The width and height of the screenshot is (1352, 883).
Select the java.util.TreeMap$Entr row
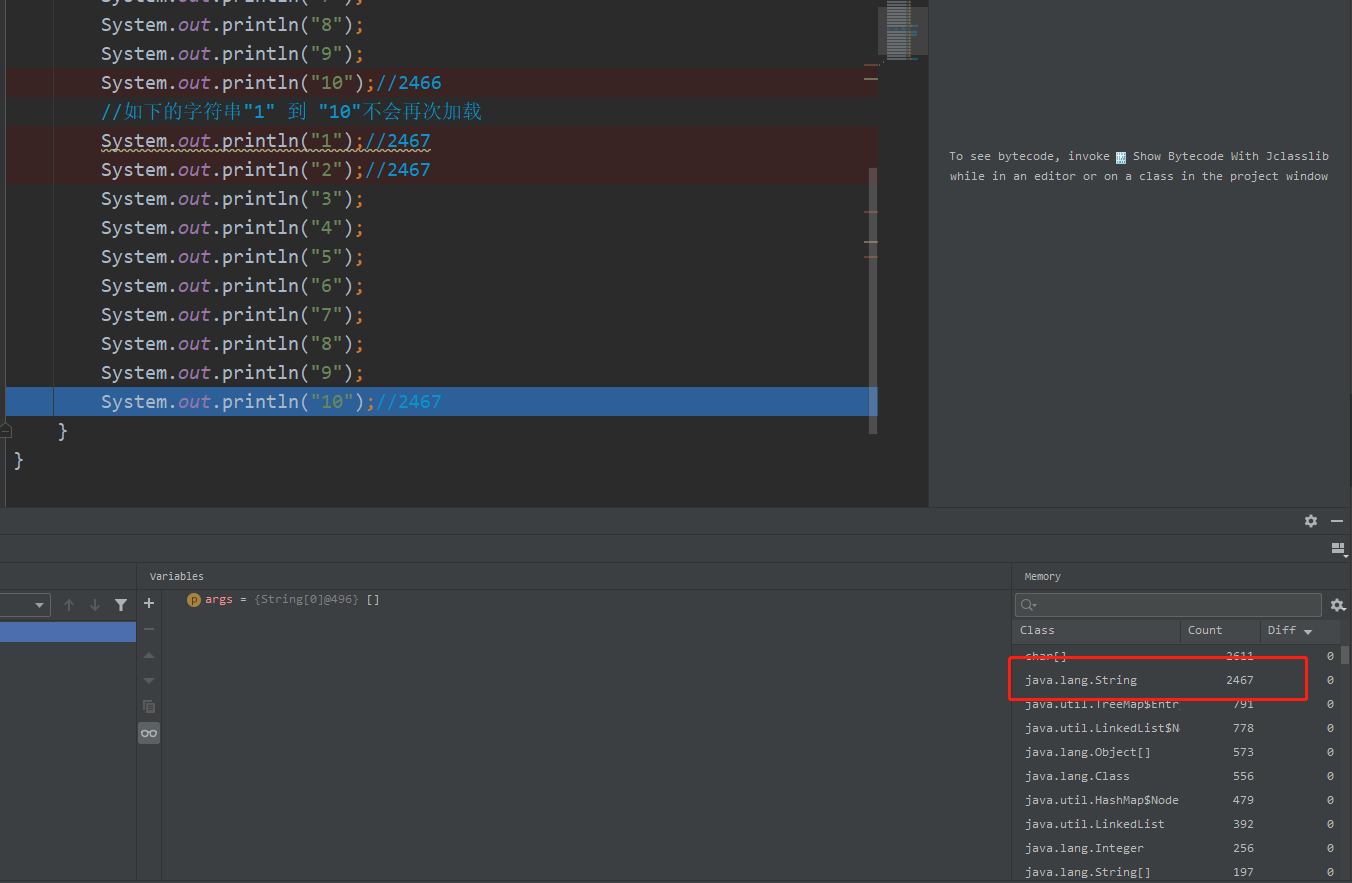(x=1176, y=704)
